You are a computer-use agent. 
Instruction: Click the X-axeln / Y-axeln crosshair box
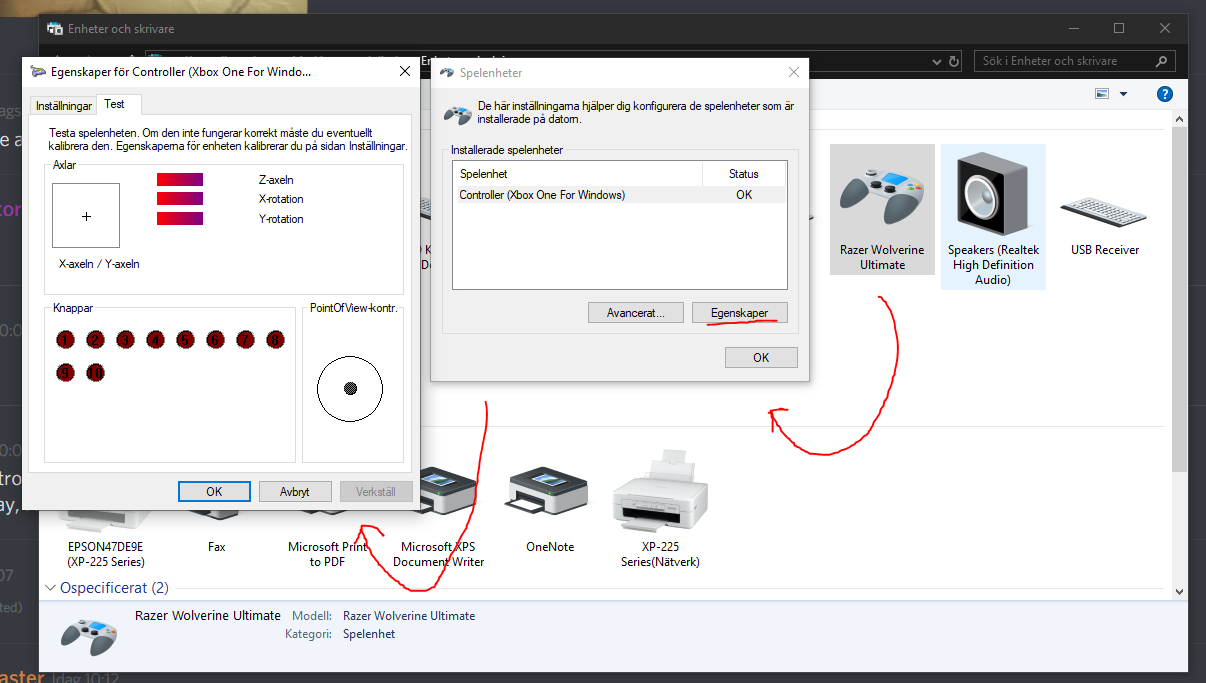pyautogui.click(x=86, y=216)
